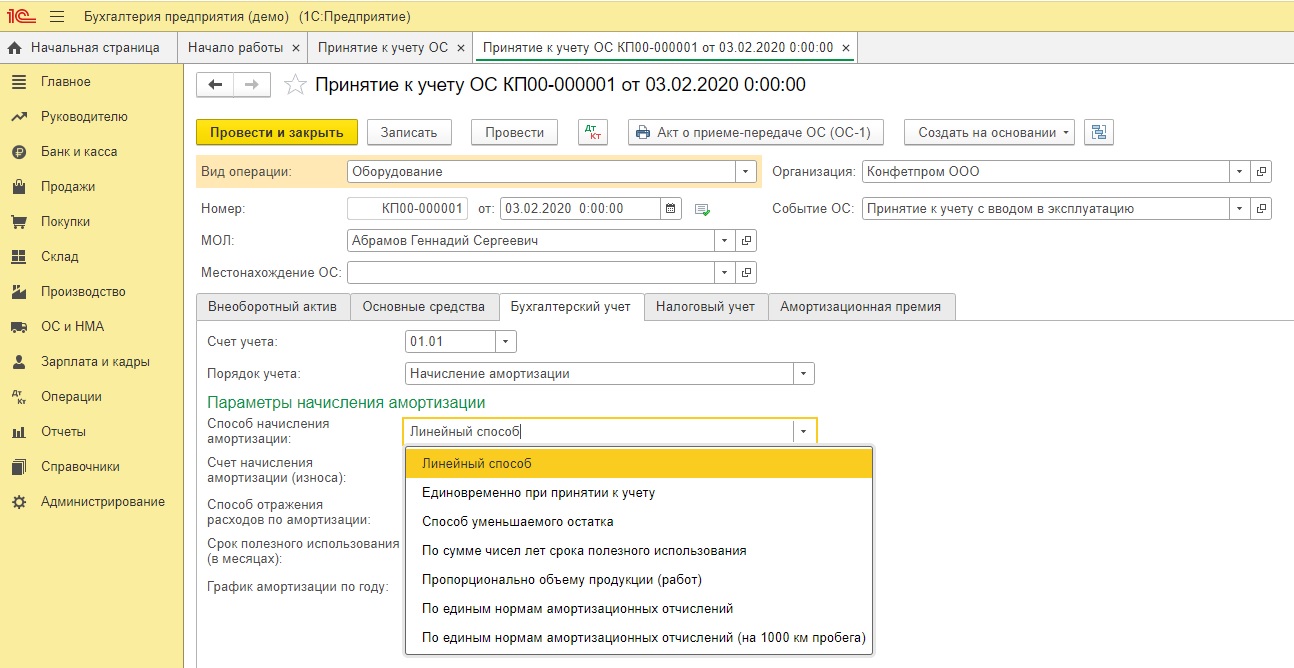Select единым нормам на 1000 км пробега
The width and height of the screenshot is (1294, 668).
(x=639, y=638)
